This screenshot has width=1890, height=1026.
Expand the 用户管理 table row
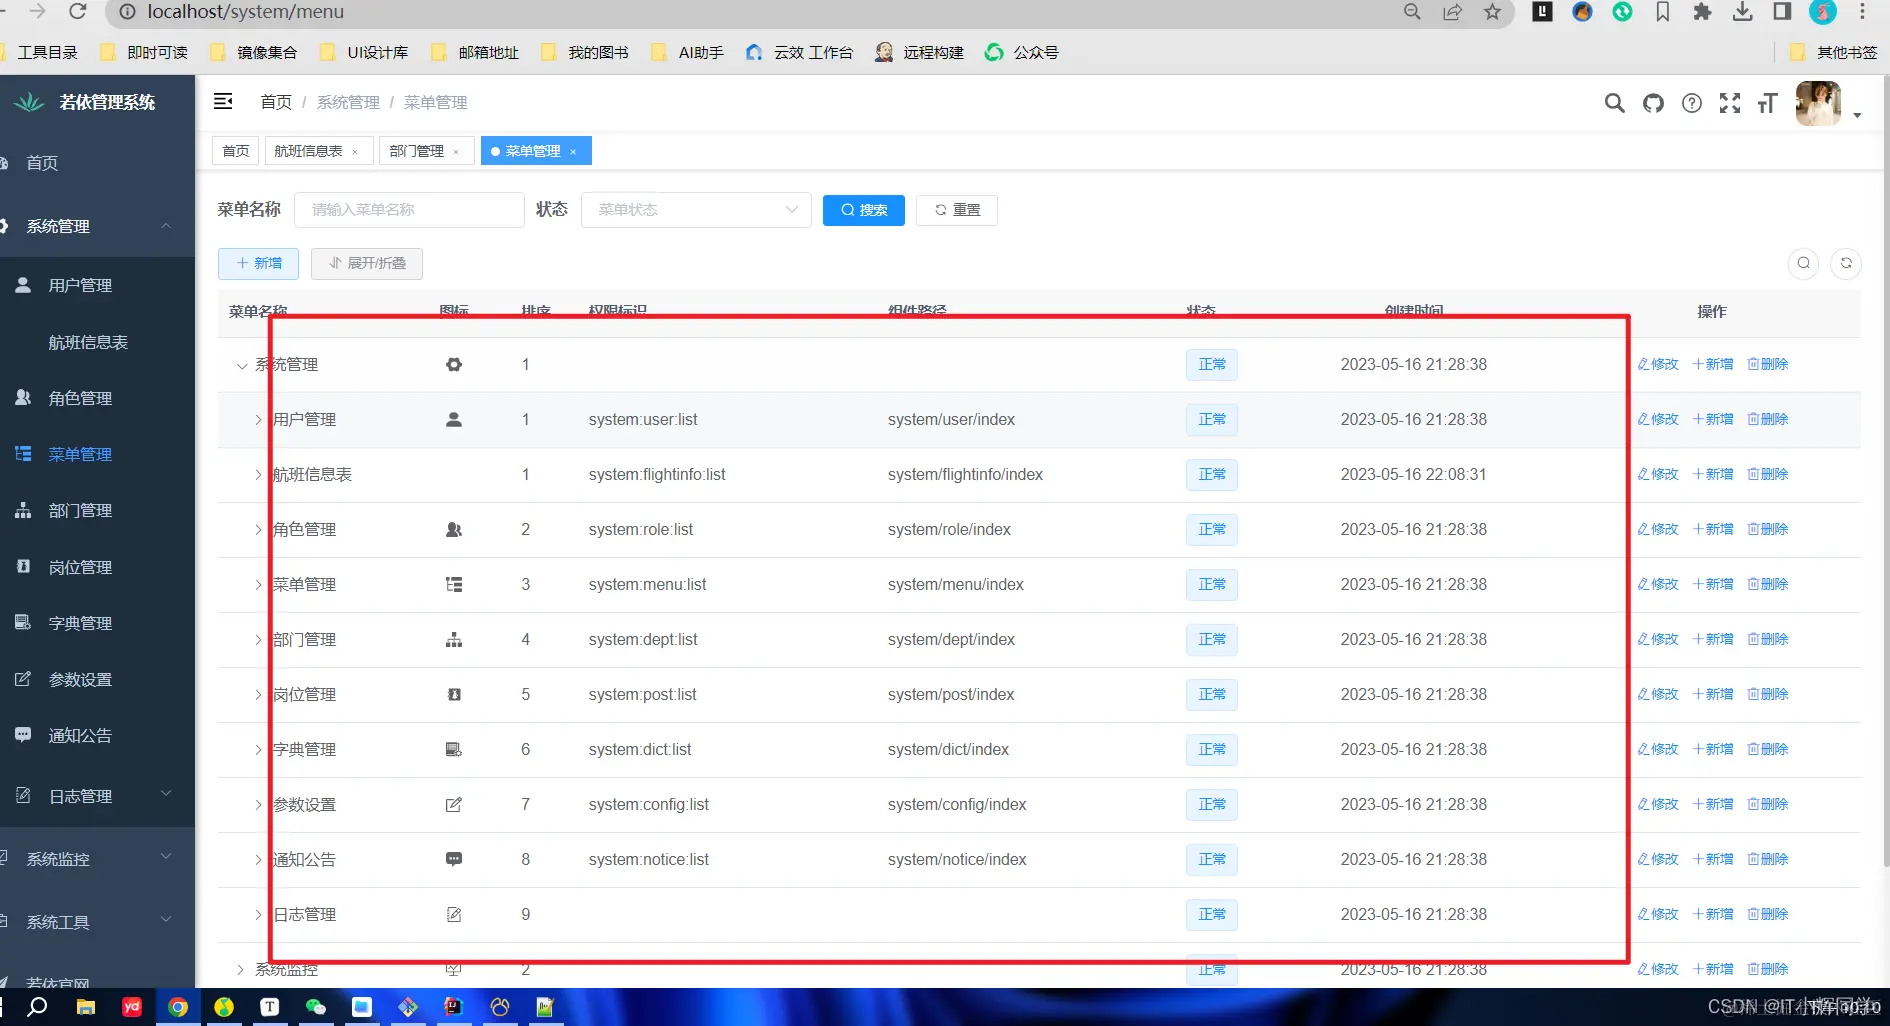pyautogui.click(x=258, y=420)
